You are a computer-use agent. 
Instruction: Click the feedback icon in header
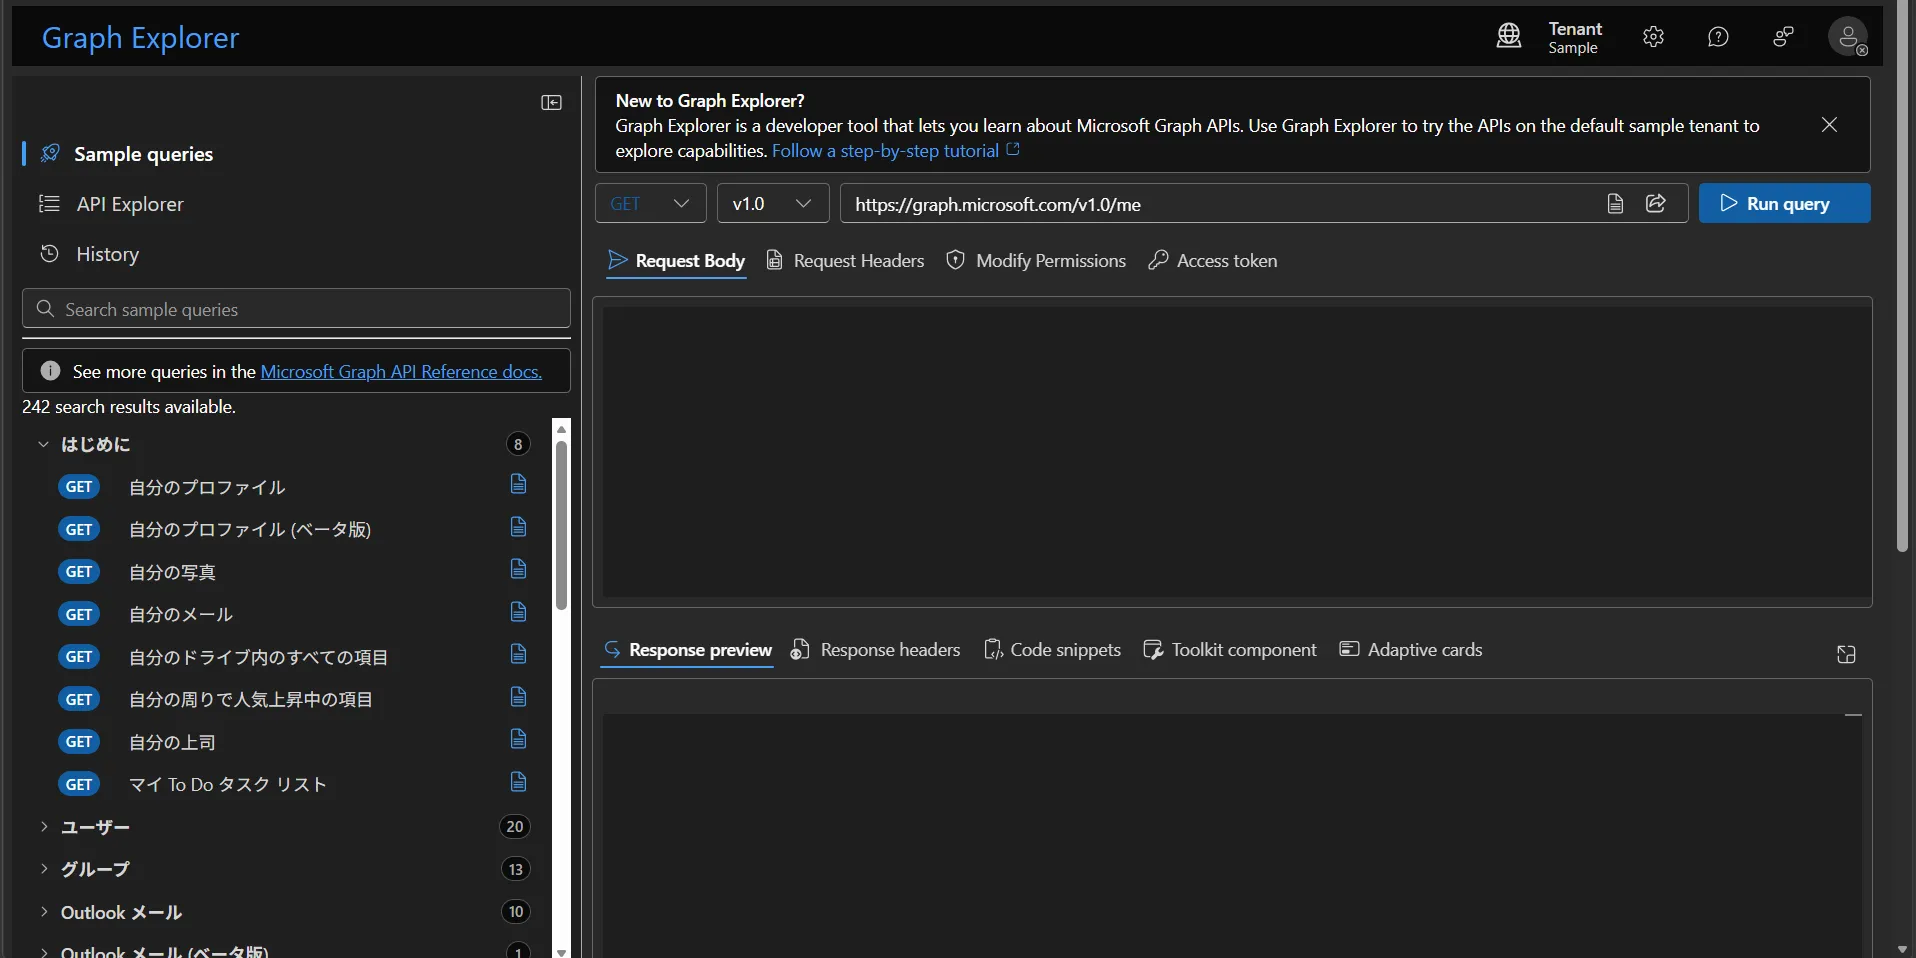coord(1783,37)
